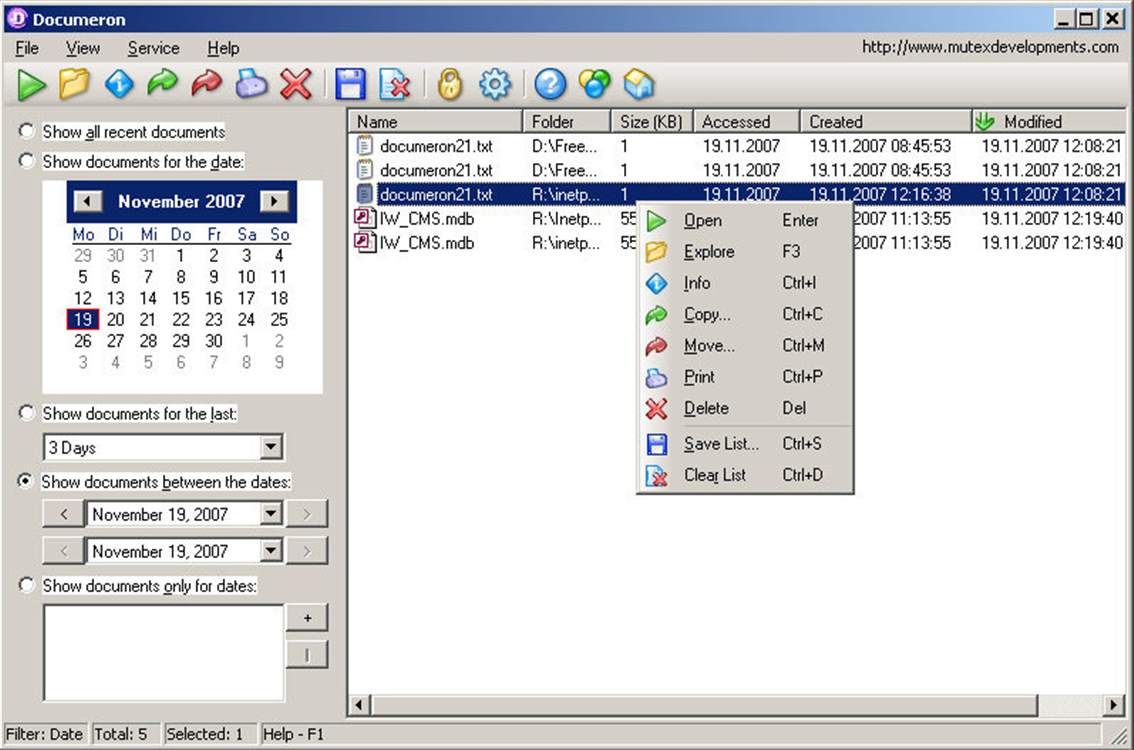Screen dimensions: 1134x750
Task: Click the Save List disk icon in context menu
Action: [657, 444]
